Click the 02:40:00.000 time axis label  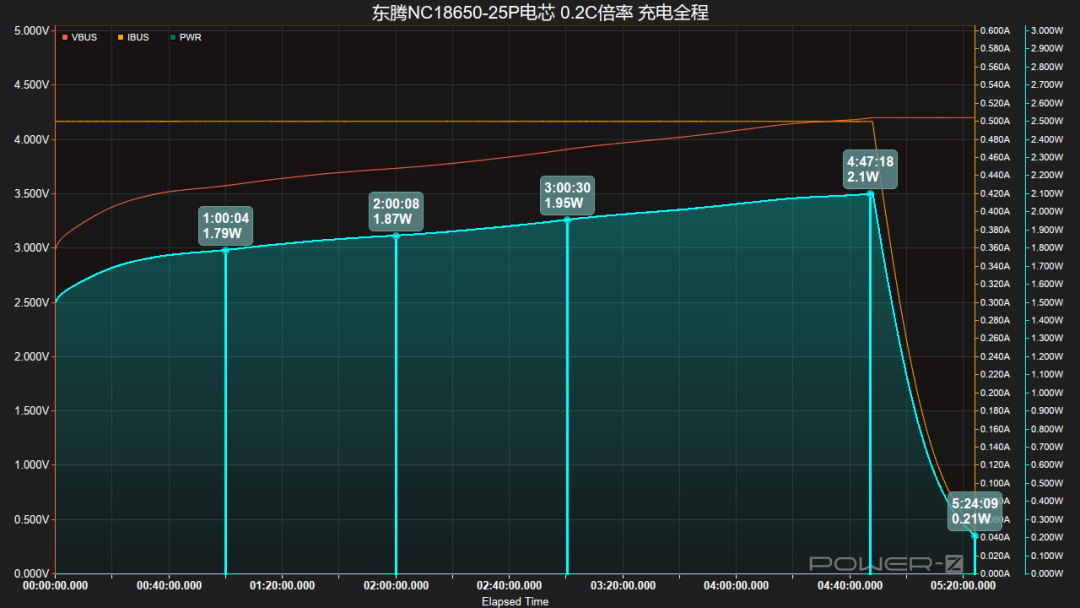(x=509, y=586)
